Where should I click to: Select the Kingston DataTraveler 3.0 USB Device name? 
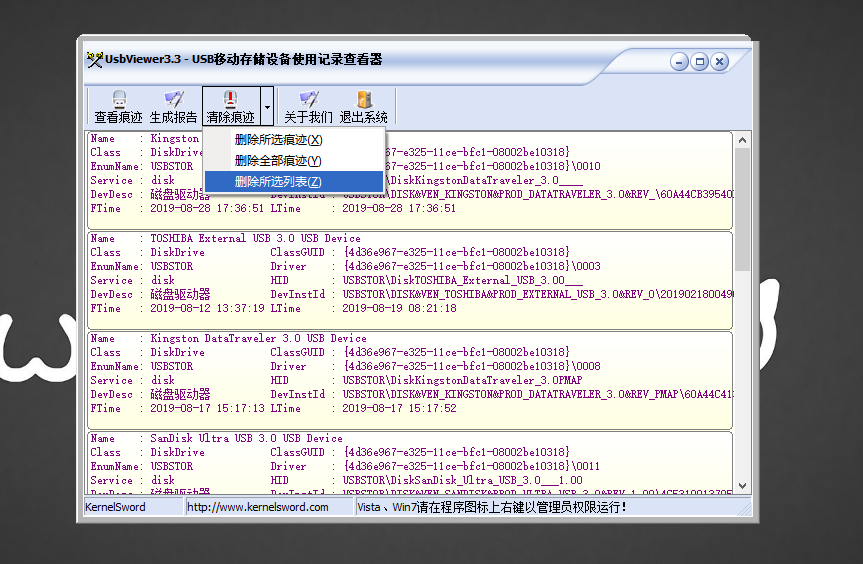pos(258,338)
